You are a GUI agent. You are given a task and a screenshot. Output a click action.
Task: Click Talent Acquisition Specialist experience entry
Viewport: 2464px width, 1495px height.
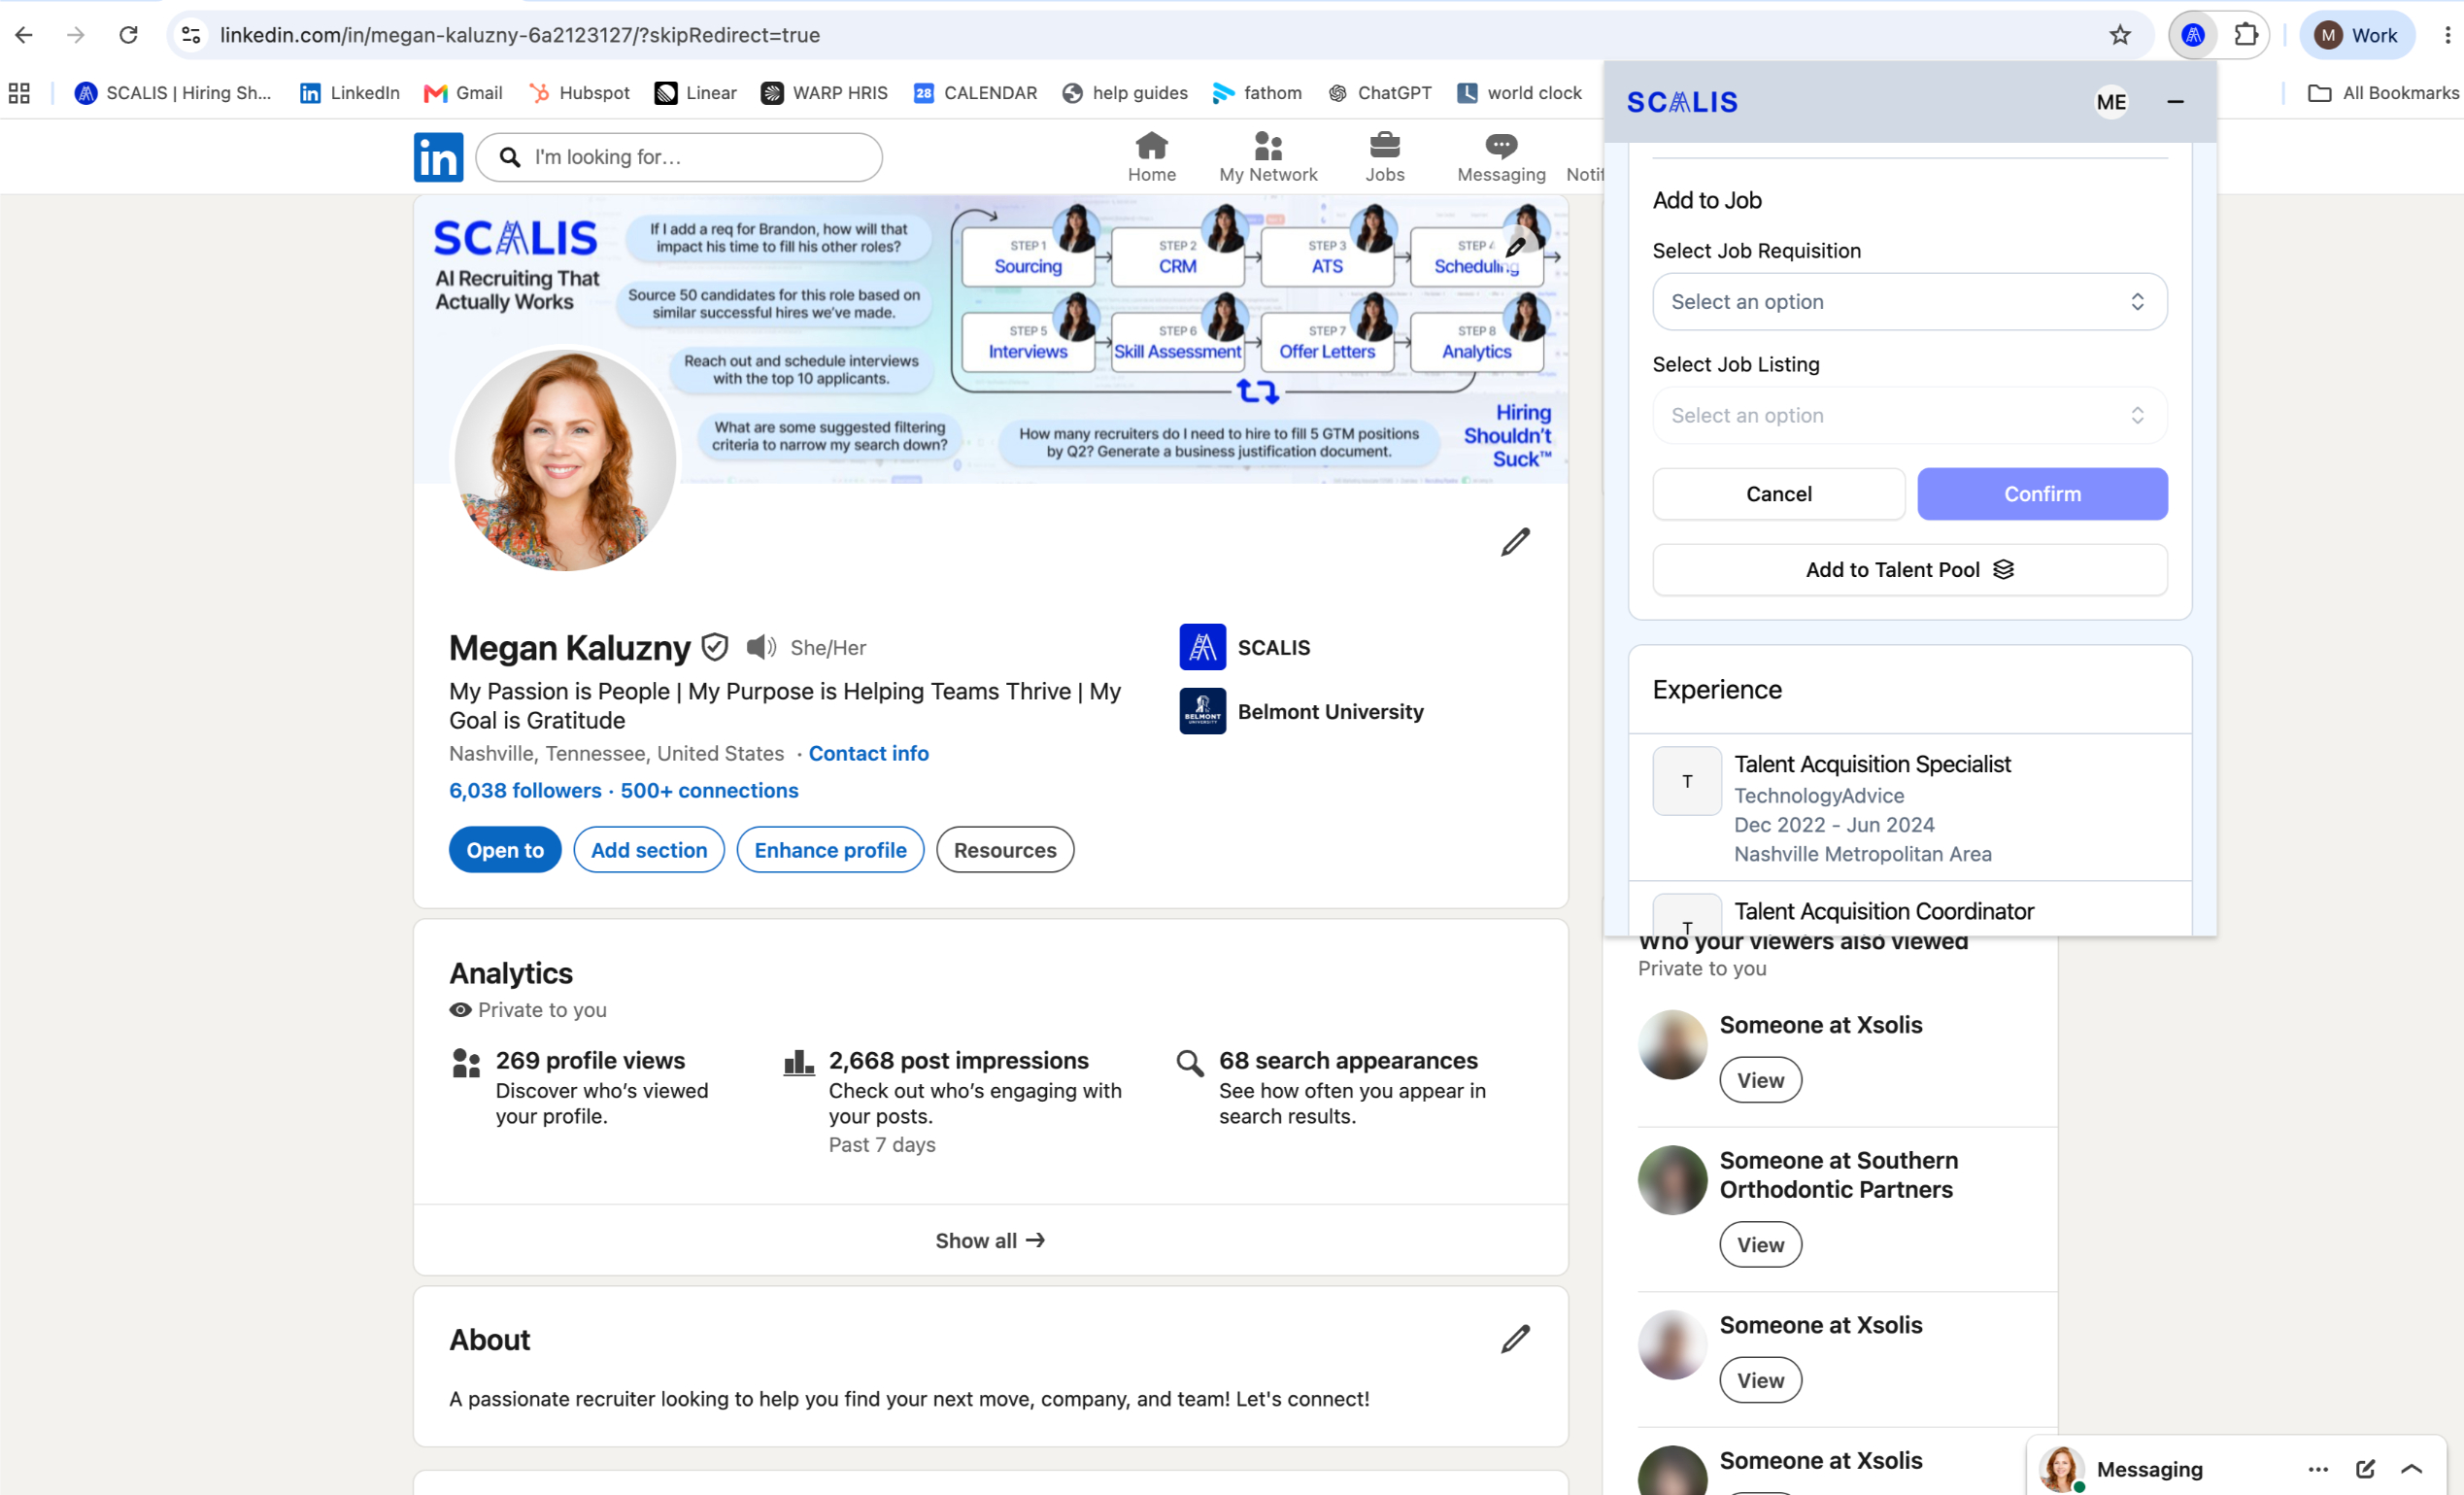(1909, 808)
